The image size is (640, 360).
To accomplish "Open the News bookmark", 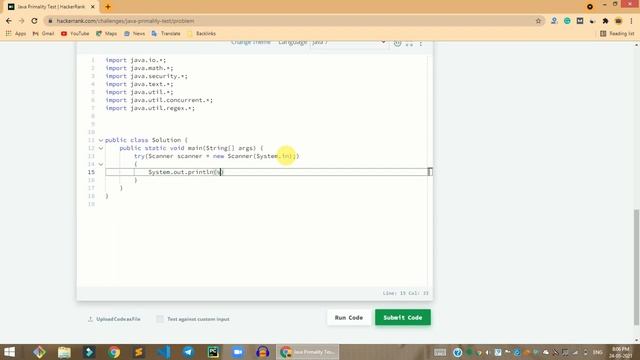I will click(x=134, y=33).
